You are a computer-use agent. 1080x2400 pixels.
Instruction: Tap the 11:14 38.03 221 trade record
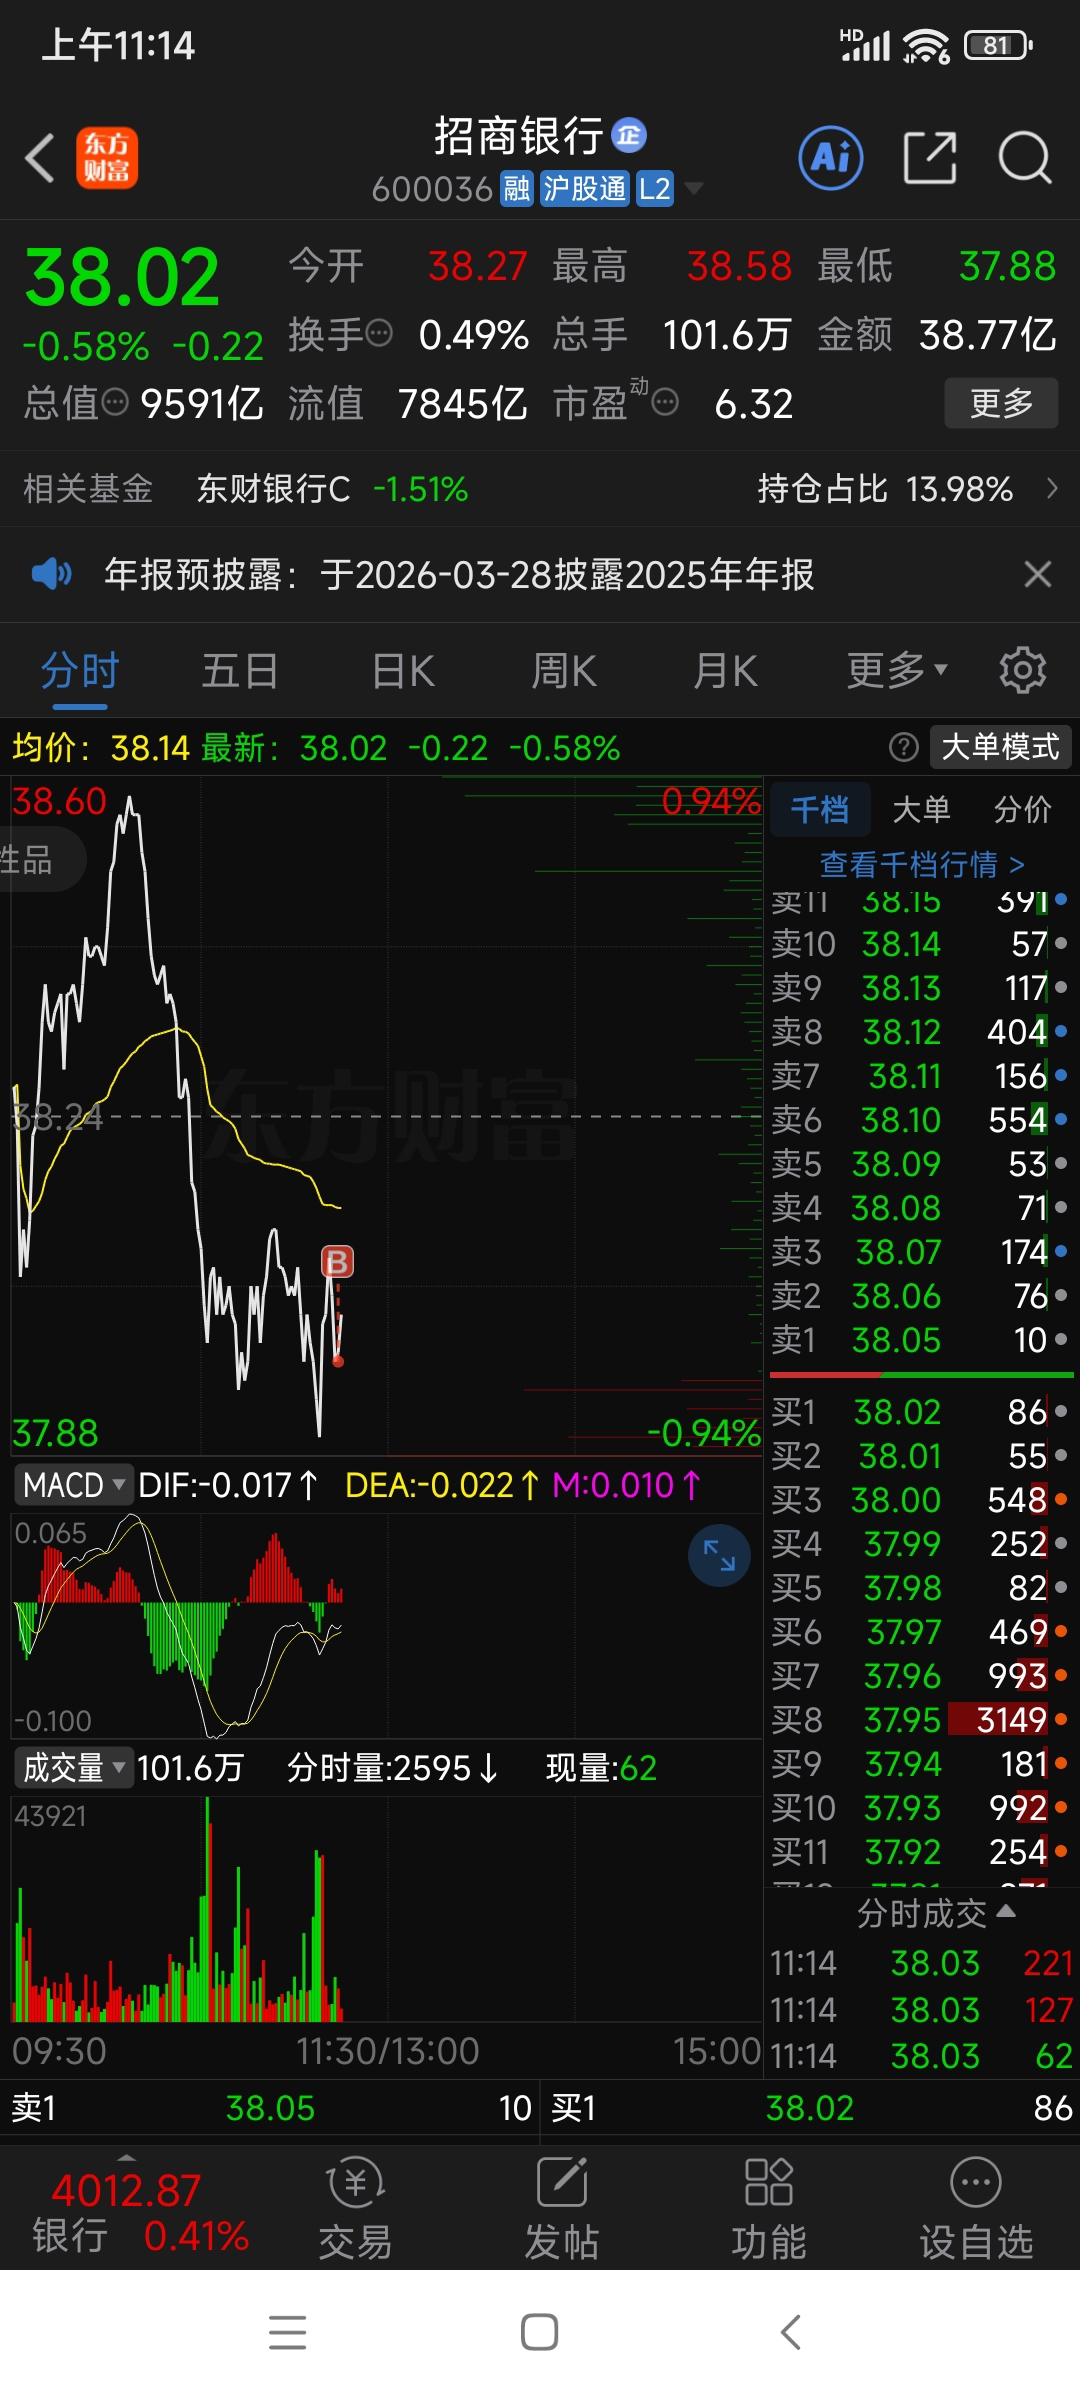[x=921, y=1963]
